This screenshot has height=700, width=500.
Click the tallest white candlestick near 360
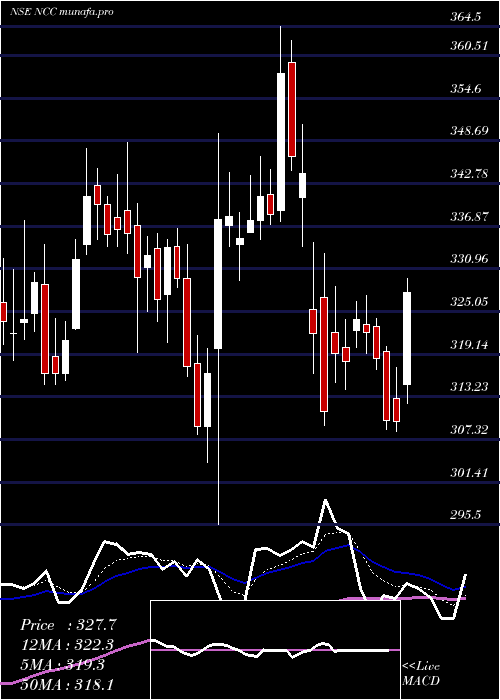281,142
